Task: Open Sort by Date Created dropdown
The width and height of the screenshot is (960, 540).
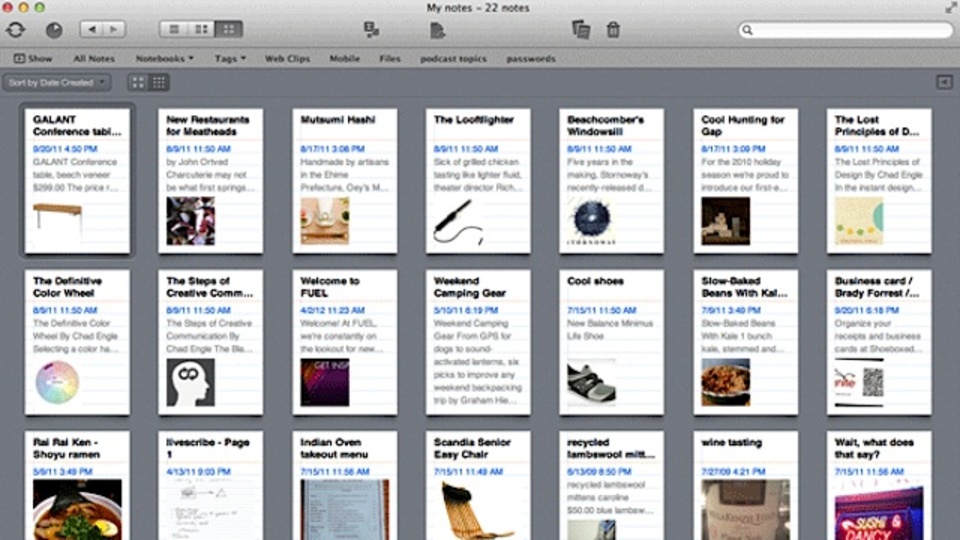Action: click(x=57, y=83)
